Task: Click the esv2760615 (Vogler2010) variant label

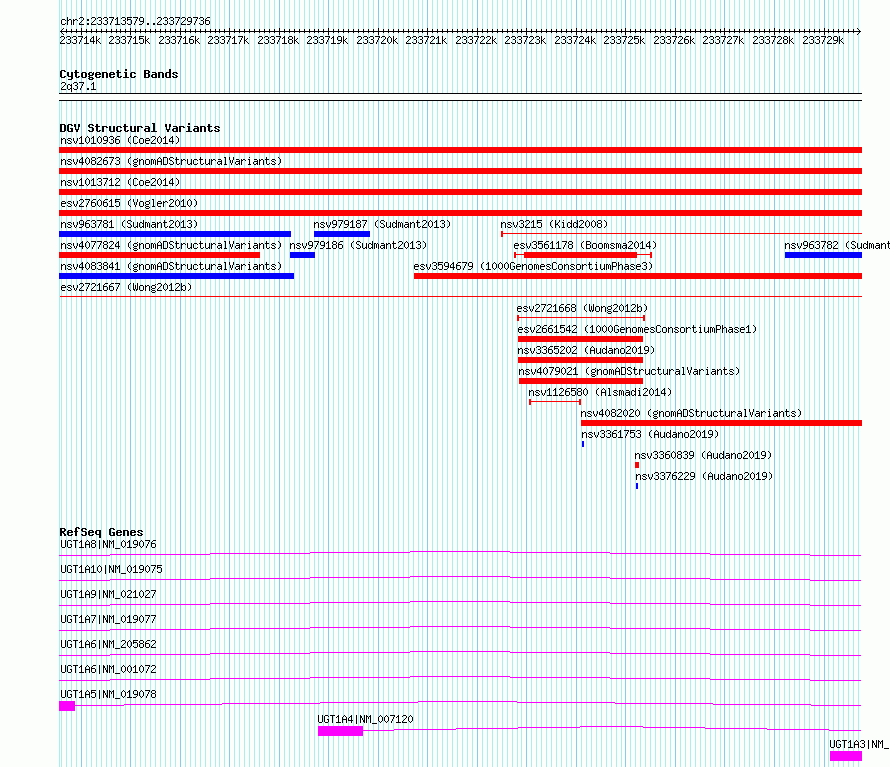Action: coord(129,203)
